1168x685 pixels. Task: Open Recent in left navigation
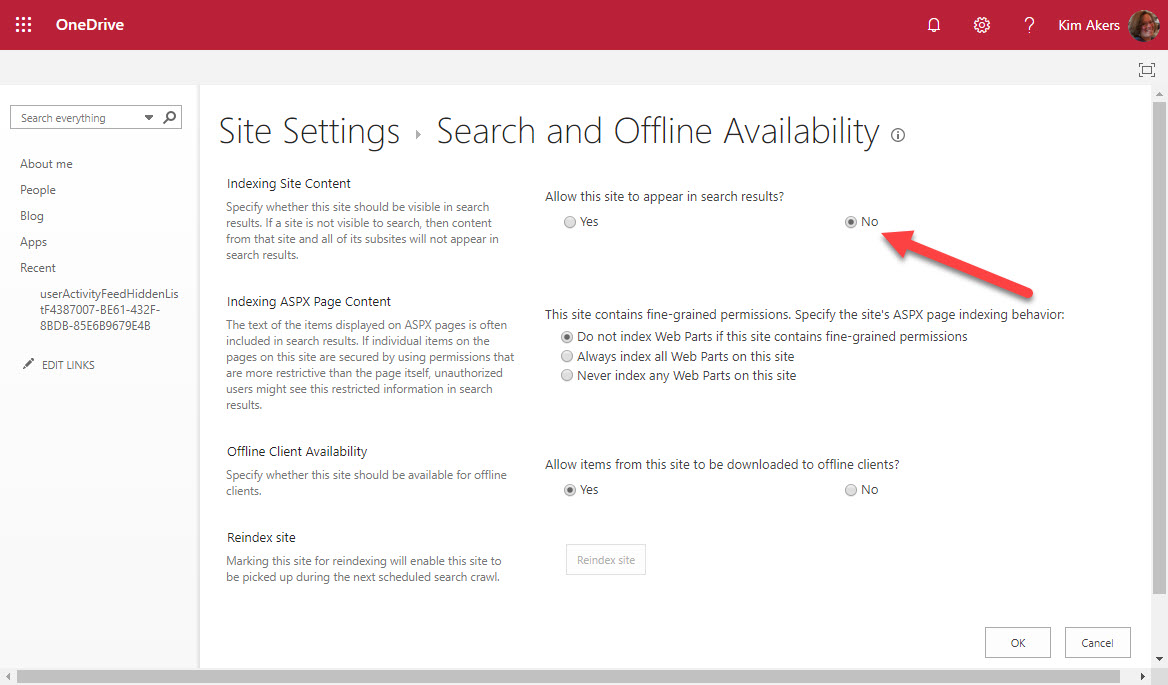click(x=38, y=268)
